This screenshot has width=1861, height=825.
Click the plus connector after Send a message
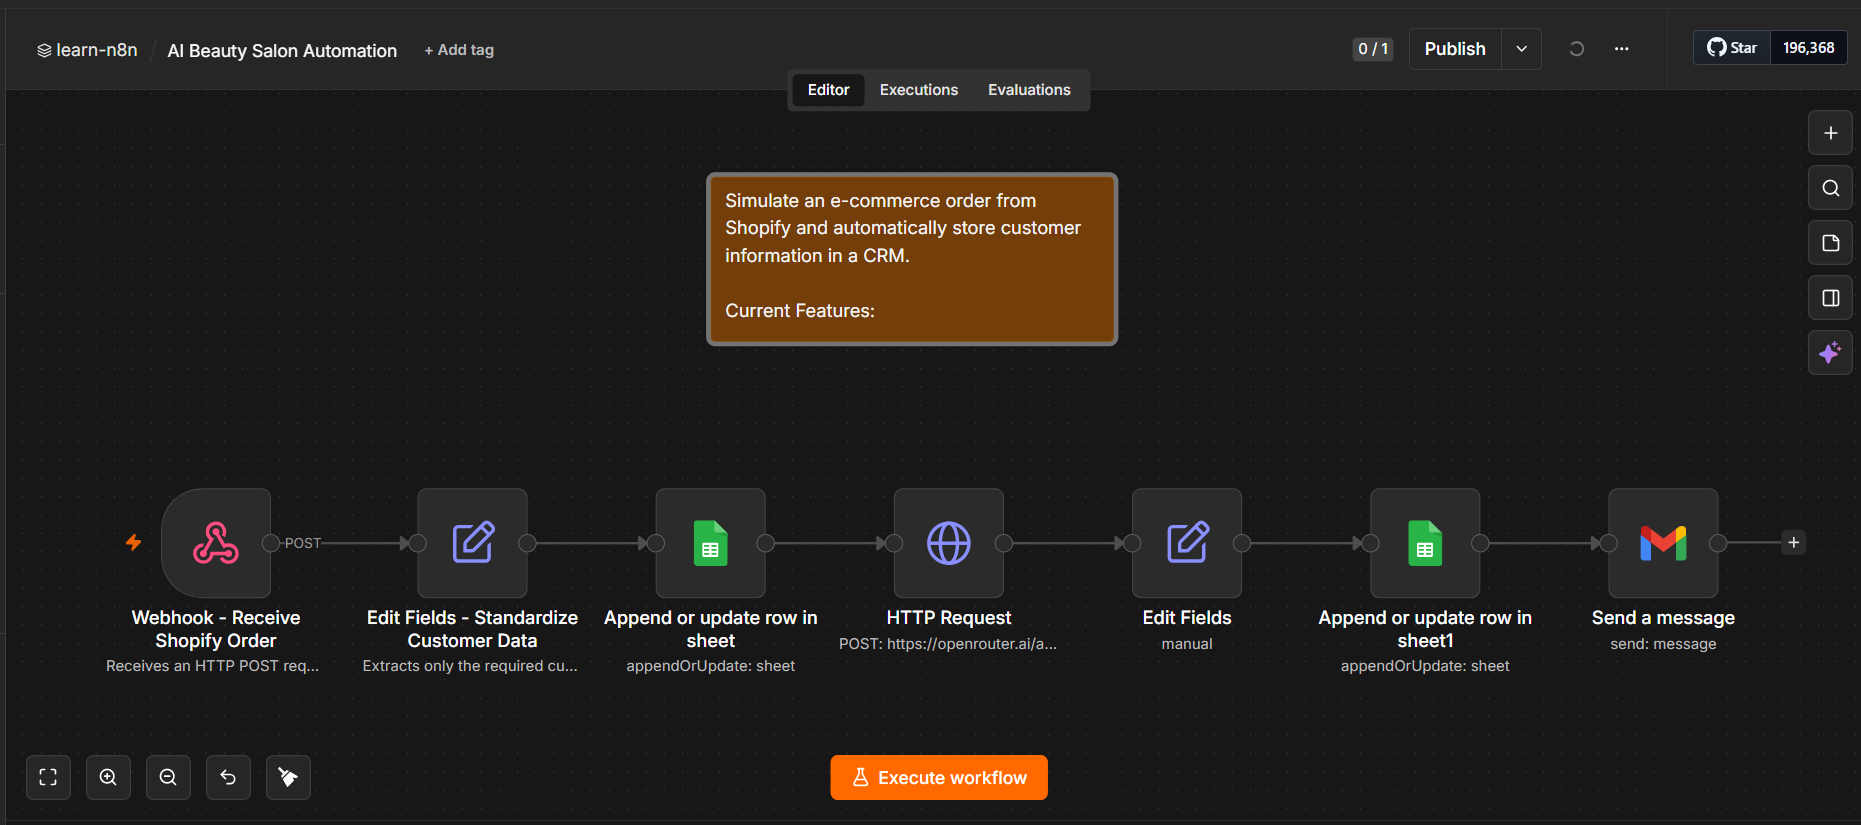tap(1794, 542)
